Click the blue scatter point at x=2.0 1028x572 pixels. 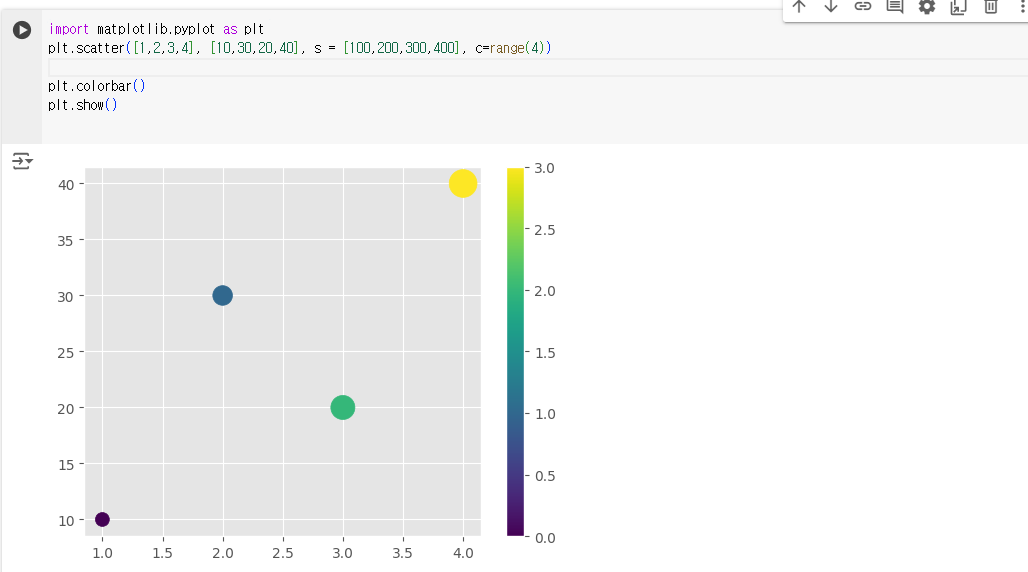click(x=222, y=296)
